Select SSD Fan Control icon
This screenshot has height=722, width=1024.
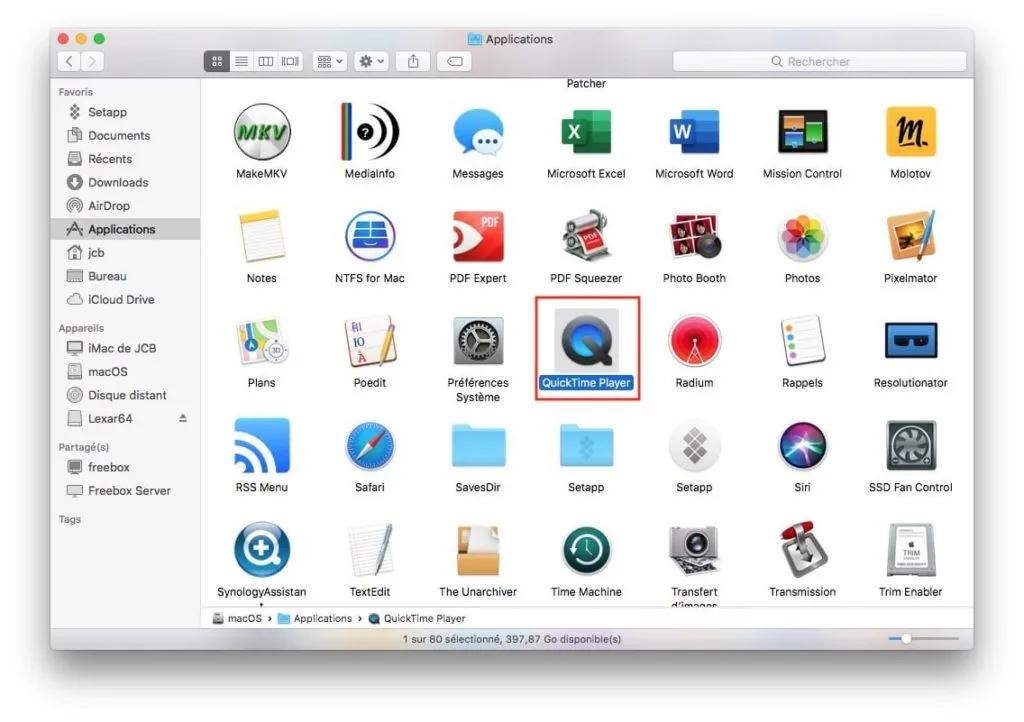910,446
